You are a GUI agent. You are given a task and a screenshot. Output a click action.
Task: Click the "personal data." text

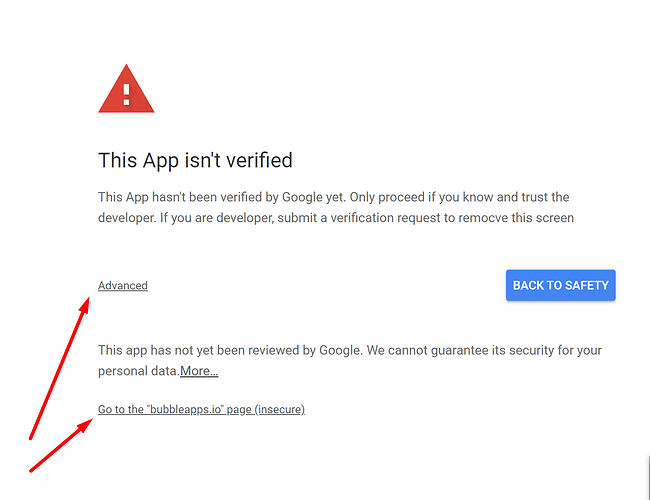[139, 371]
